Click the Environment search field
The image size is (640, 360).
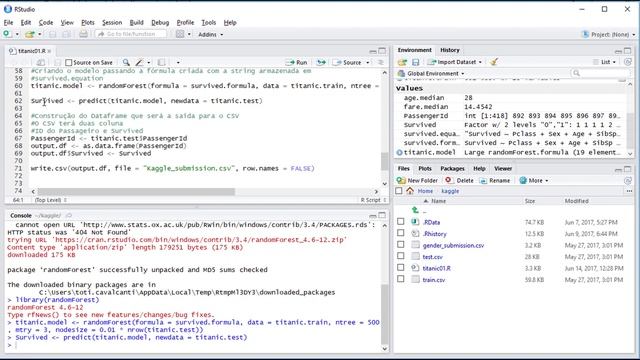(x=601, y=73)
